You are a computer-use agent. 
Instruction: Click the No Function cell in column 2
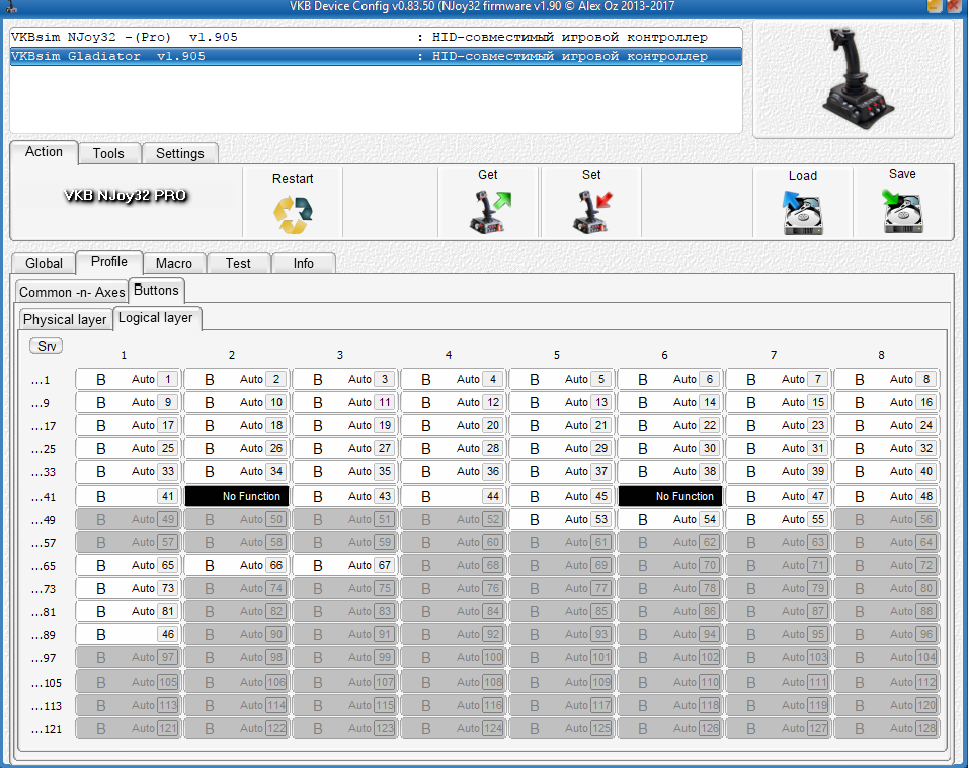pos(237,496)
